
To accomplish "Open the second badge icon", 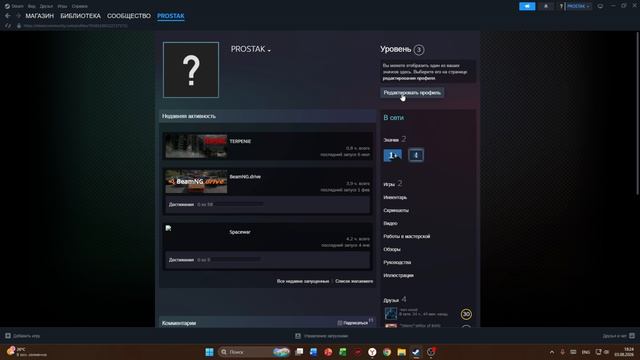I will click(x=416, y=155).
